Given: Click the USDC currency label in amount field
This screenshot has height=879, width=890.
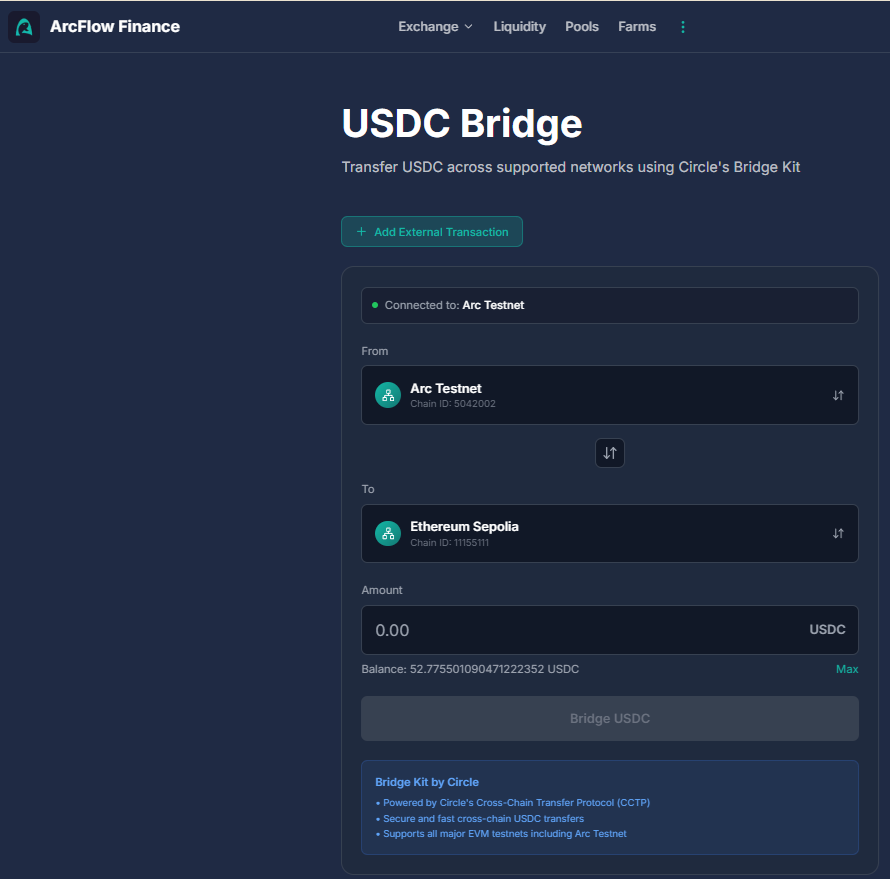Looking at the screenshot, I should (827, 629).
